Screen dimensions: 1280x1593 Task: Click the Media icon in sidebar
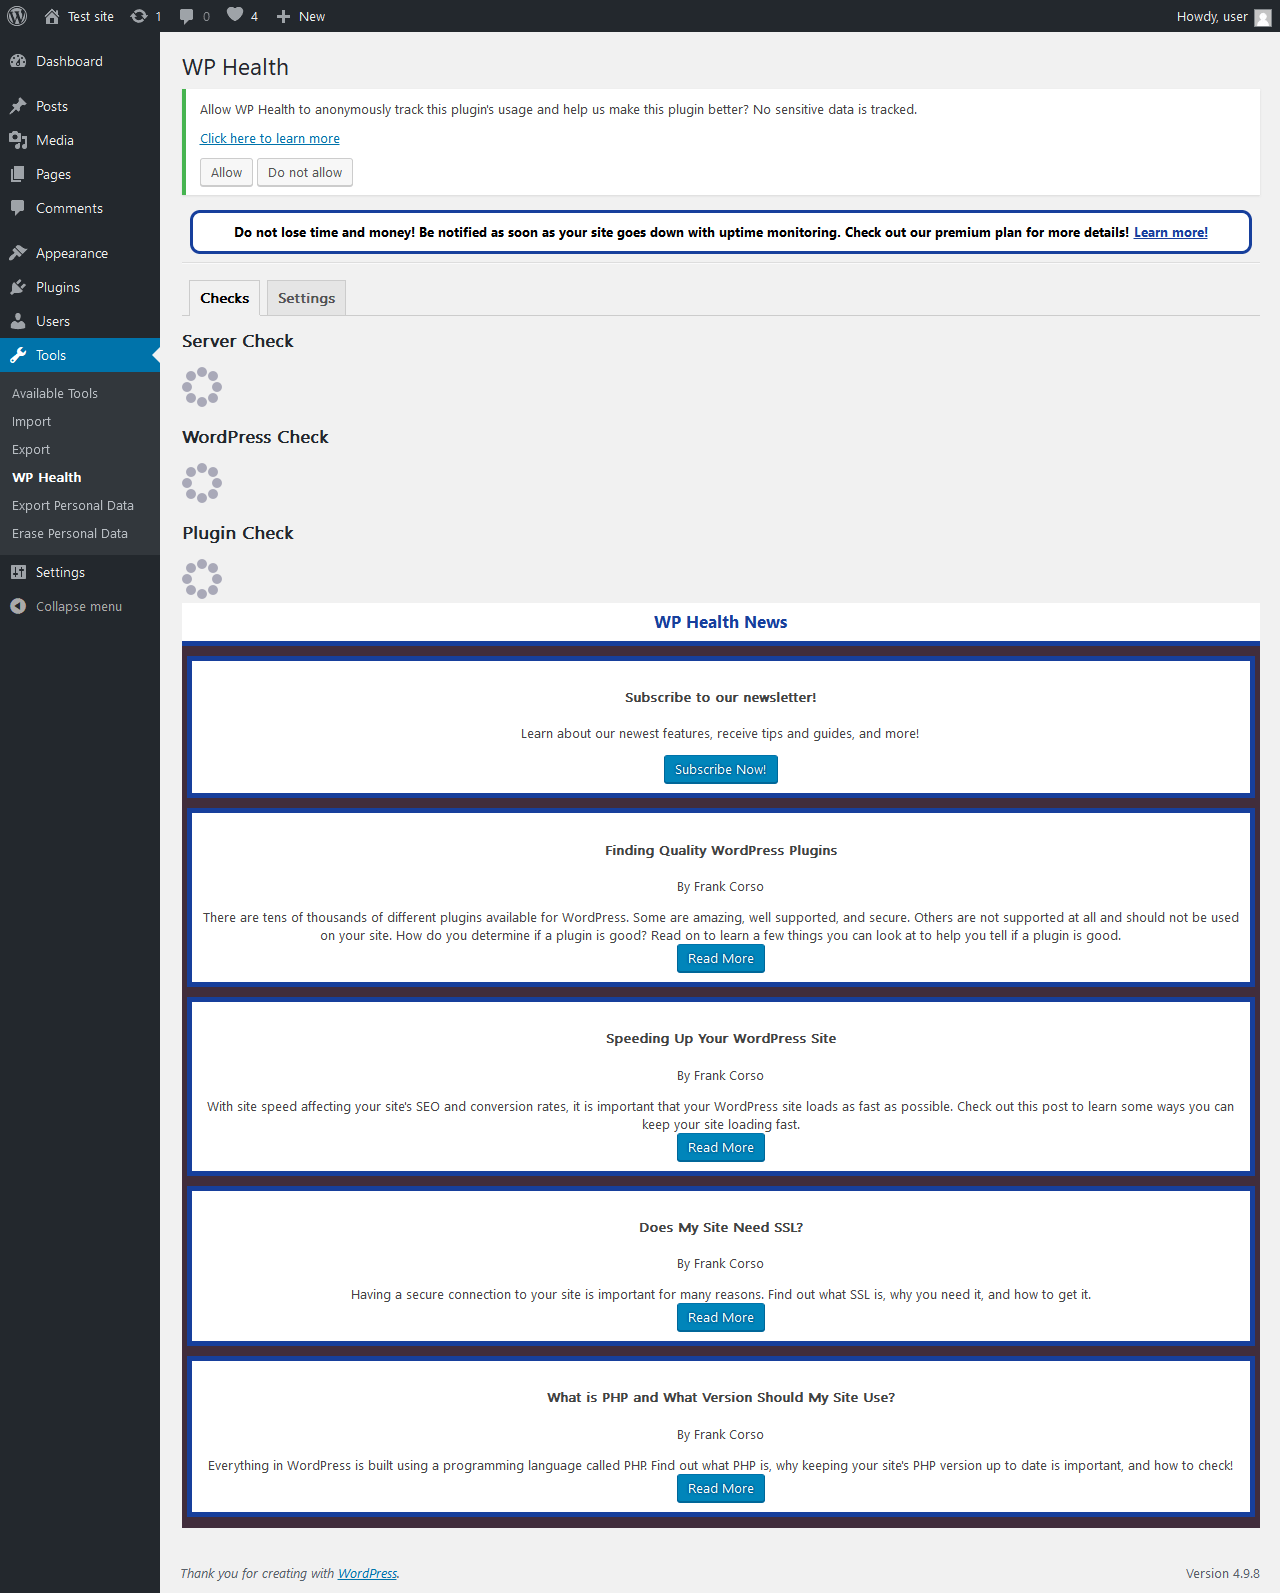tap(18, 140)
